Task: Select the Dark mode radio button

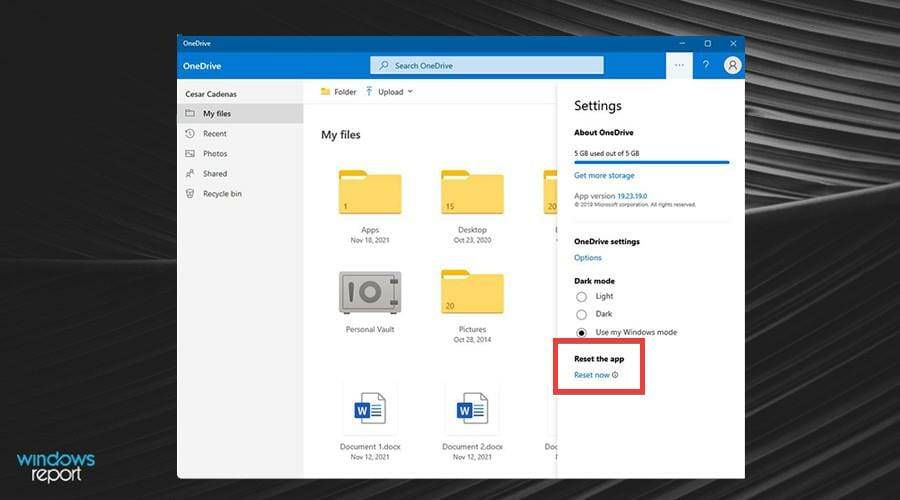Action: (x=581, y=315)
